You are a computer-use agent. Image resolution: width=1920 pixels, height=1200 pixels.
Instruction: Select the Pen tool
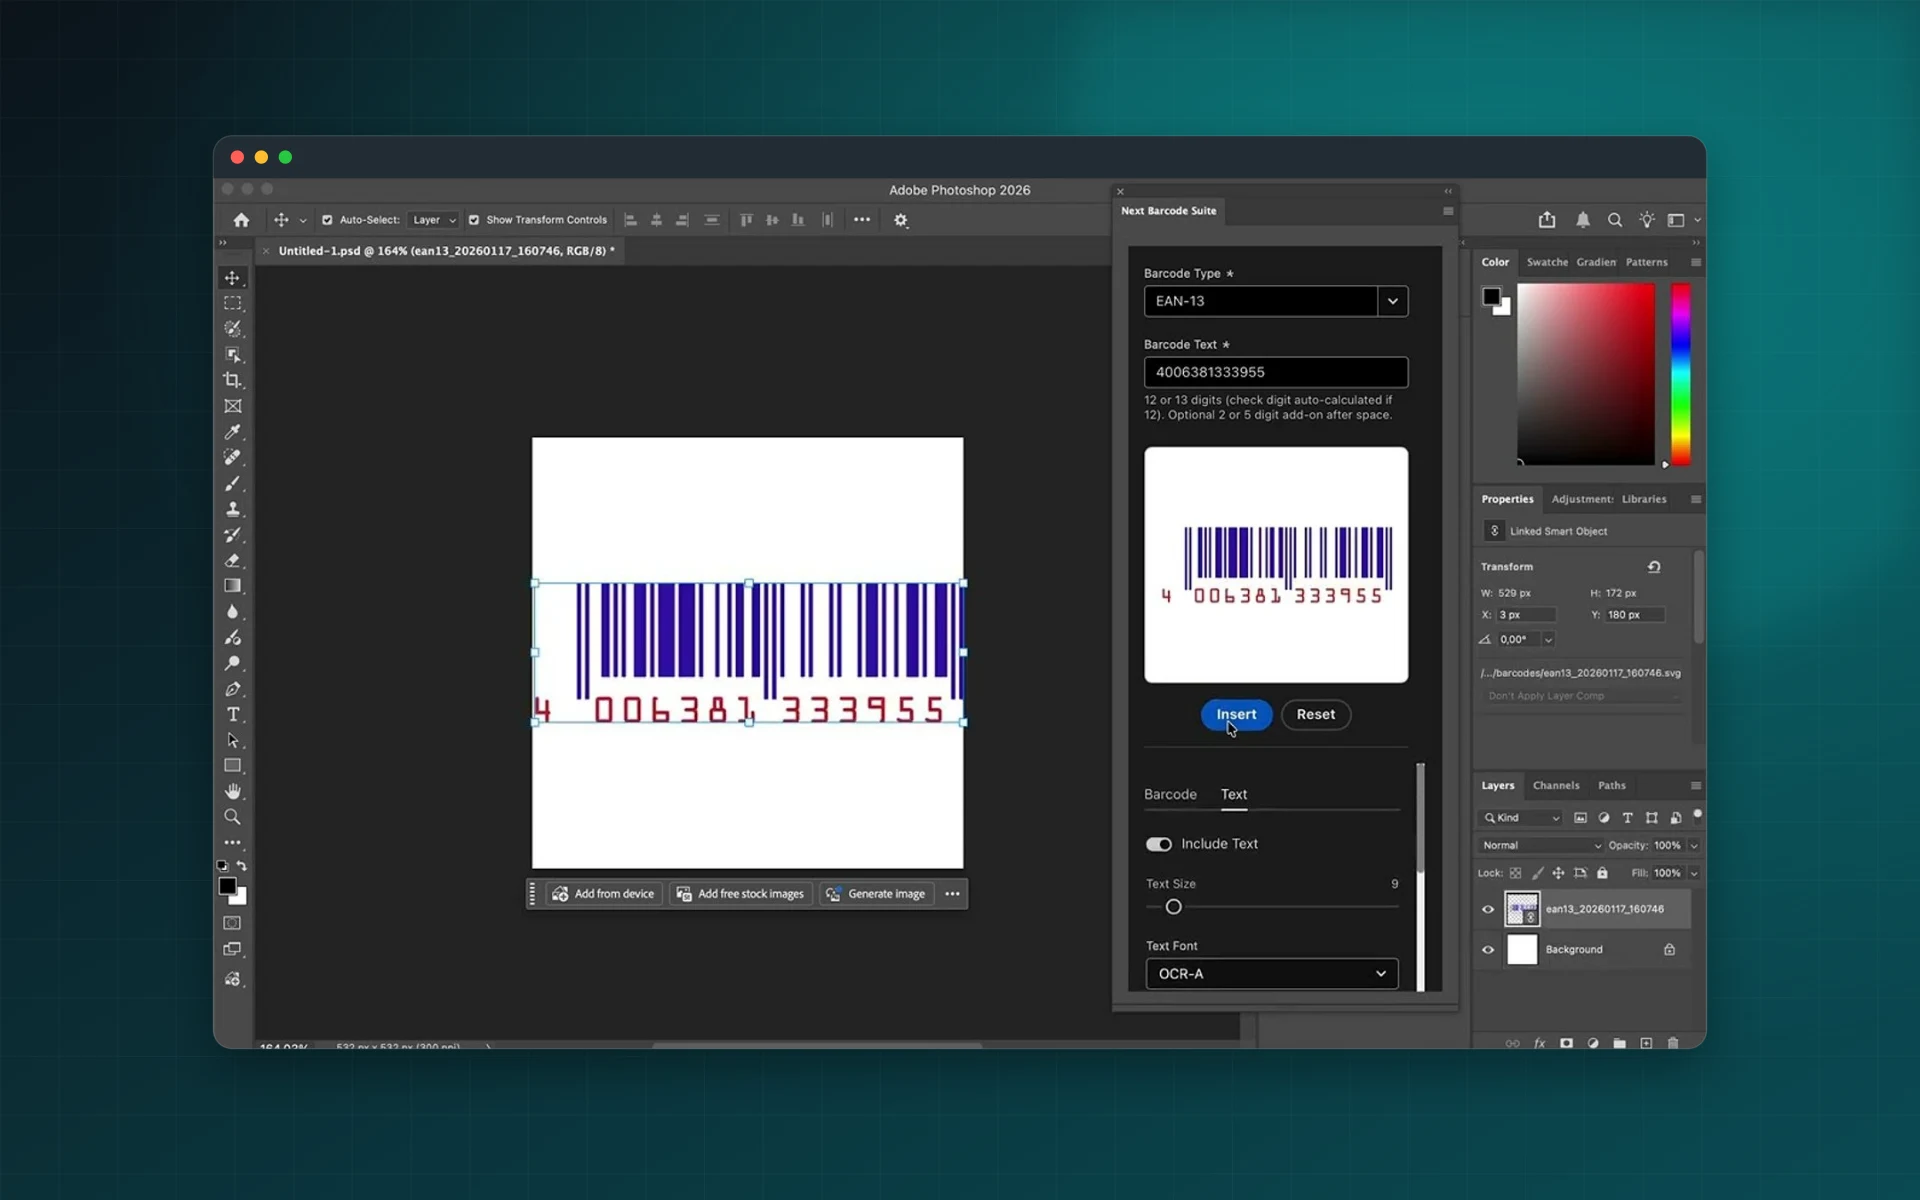[x=232, y=689]
